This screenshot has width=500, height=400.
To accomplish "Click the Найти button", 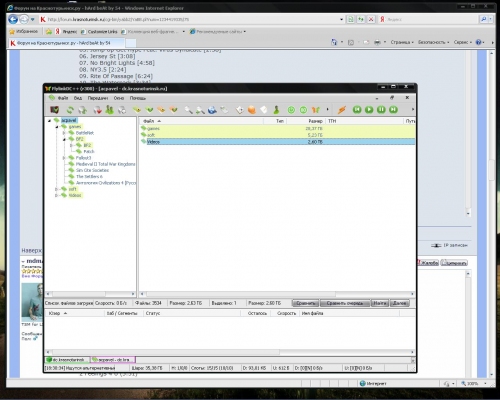I will [380, 303].
